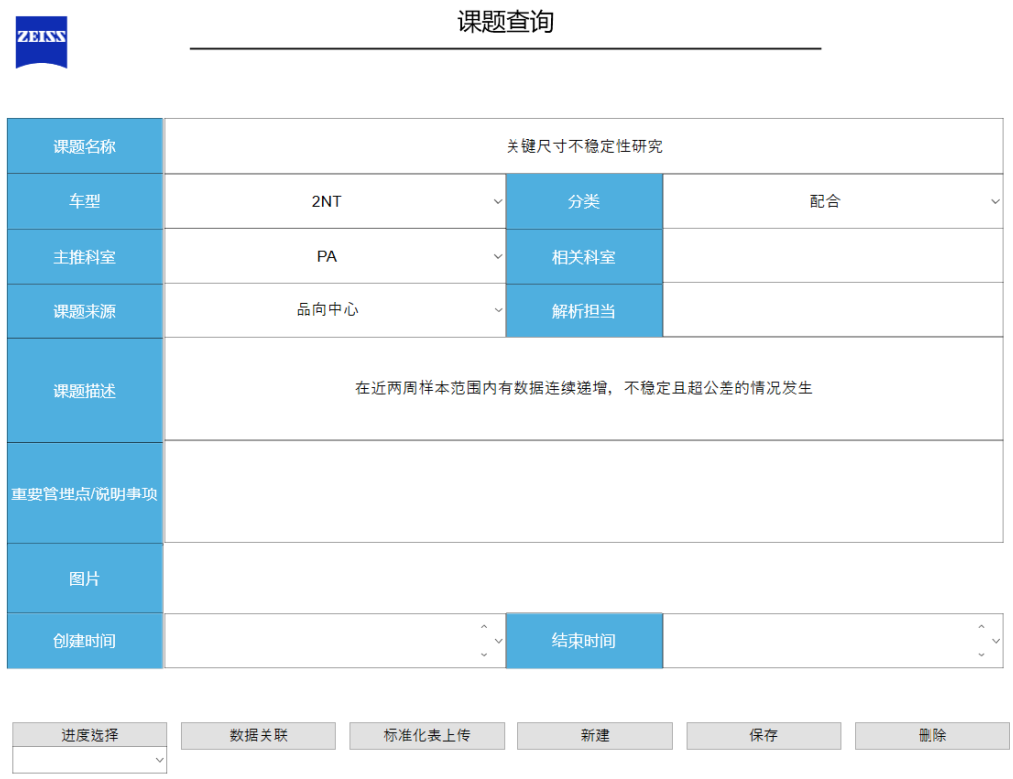Viewport: 1013px width, 779px height.
Task: Open the 结束时间 date dropdown arrow
Action: 996,641
